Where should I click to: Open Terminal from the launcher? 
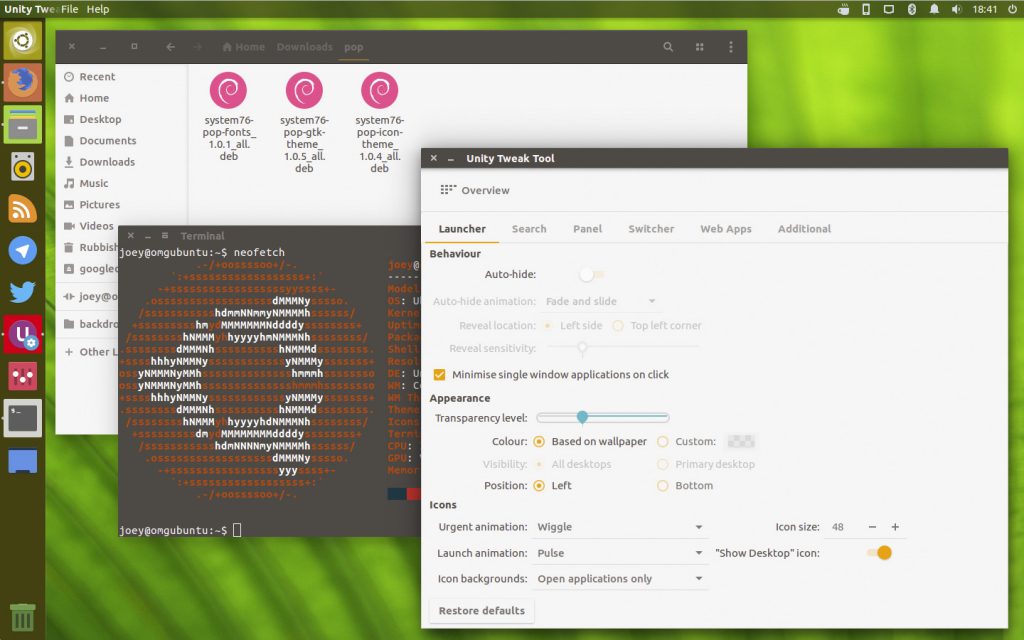(x=23, y=418)
